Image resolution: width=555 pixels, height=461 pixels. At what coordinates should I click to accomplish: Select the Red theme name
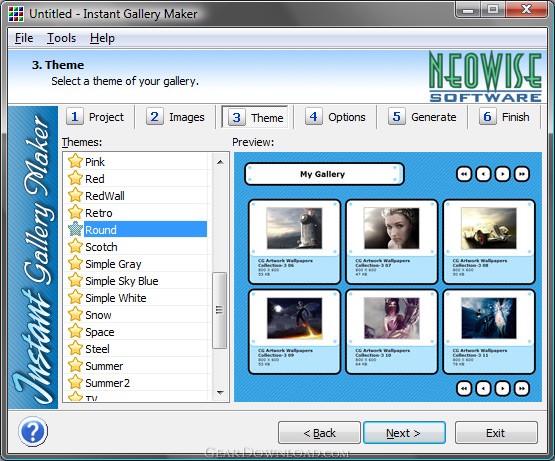[95, 179]
